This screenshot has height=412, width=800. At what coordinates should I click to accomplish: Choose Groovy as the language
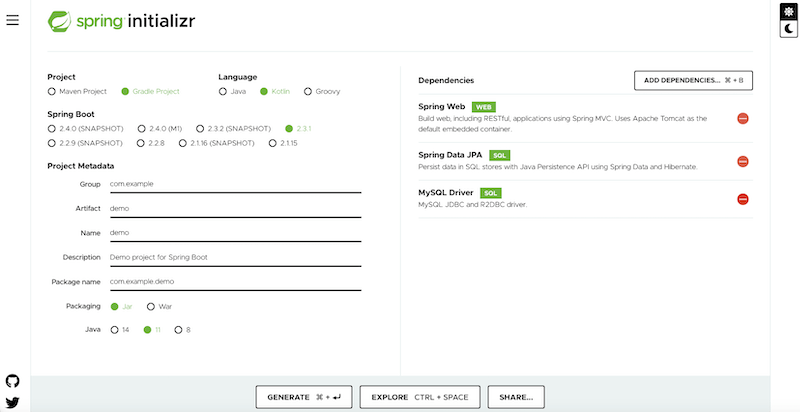point(322,92)
